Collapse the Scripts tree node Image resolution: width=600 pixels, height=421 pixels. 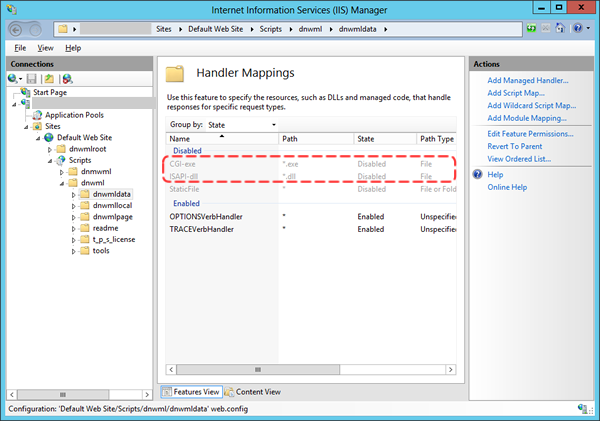[50, 161]
